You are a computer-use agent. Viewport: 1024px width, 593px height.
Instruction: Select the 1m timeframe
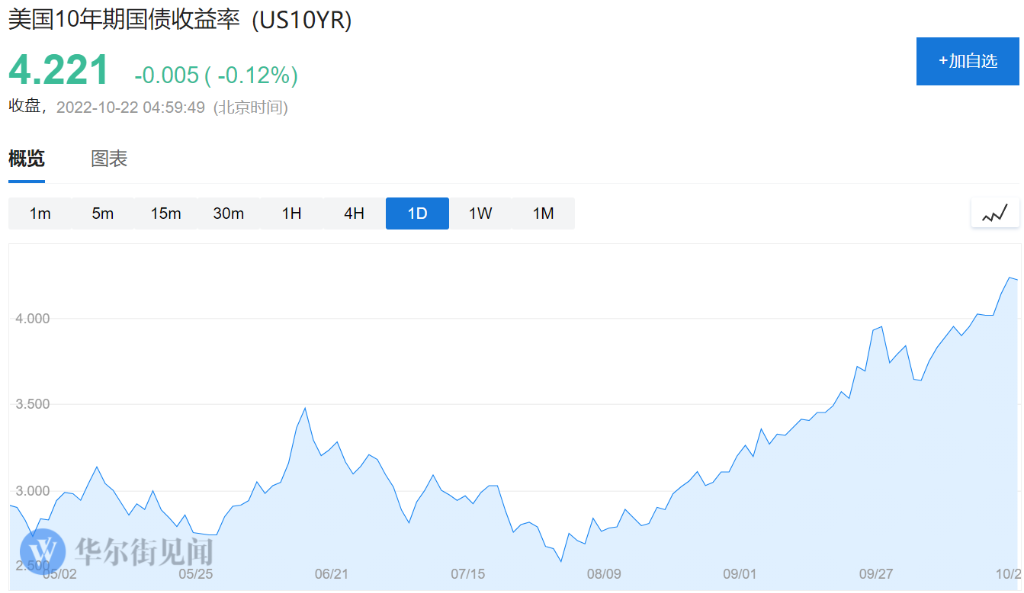pos(40,213)
